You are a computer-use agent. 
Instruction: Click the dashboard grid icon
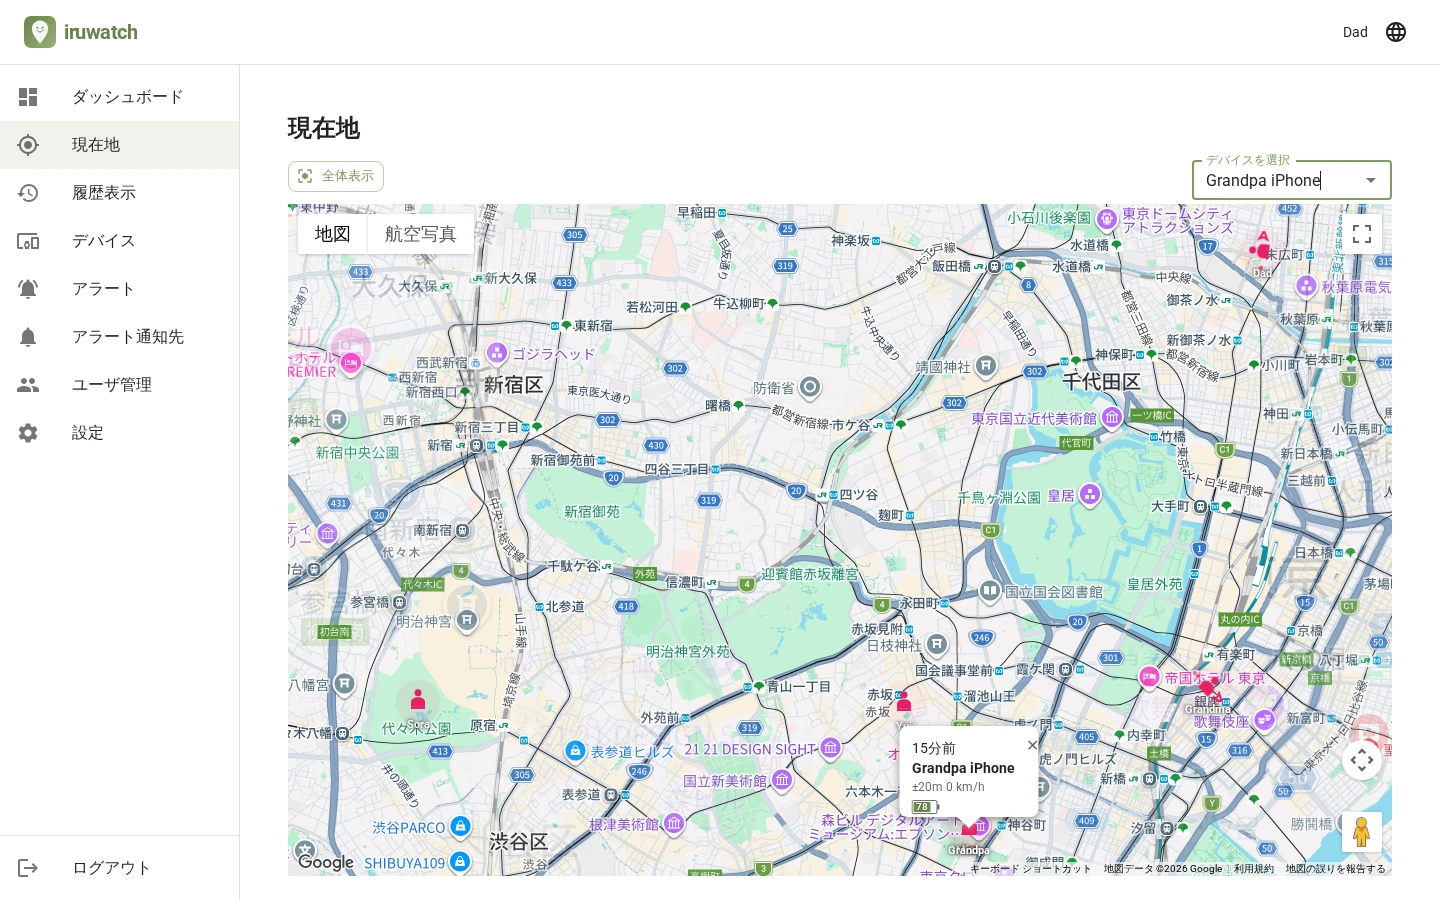click(x=28, y=97)
